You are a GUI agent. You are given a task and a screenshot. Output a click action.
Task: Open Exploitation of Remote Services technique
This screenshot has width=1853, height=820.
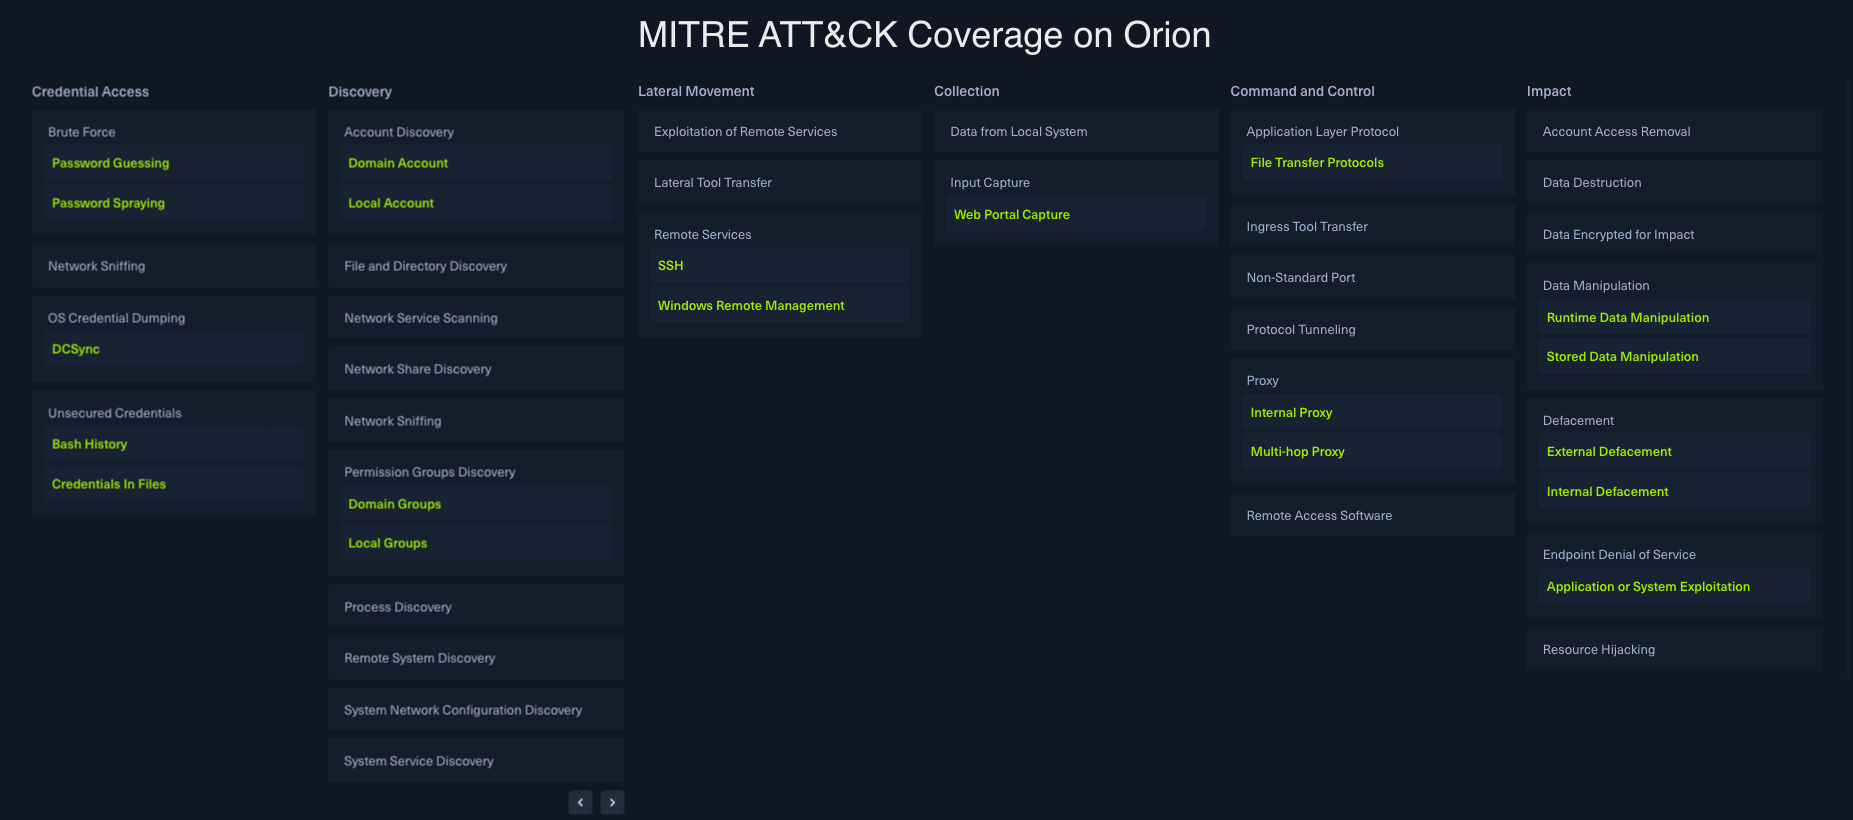pyautogui.click(x=745, y=132)
